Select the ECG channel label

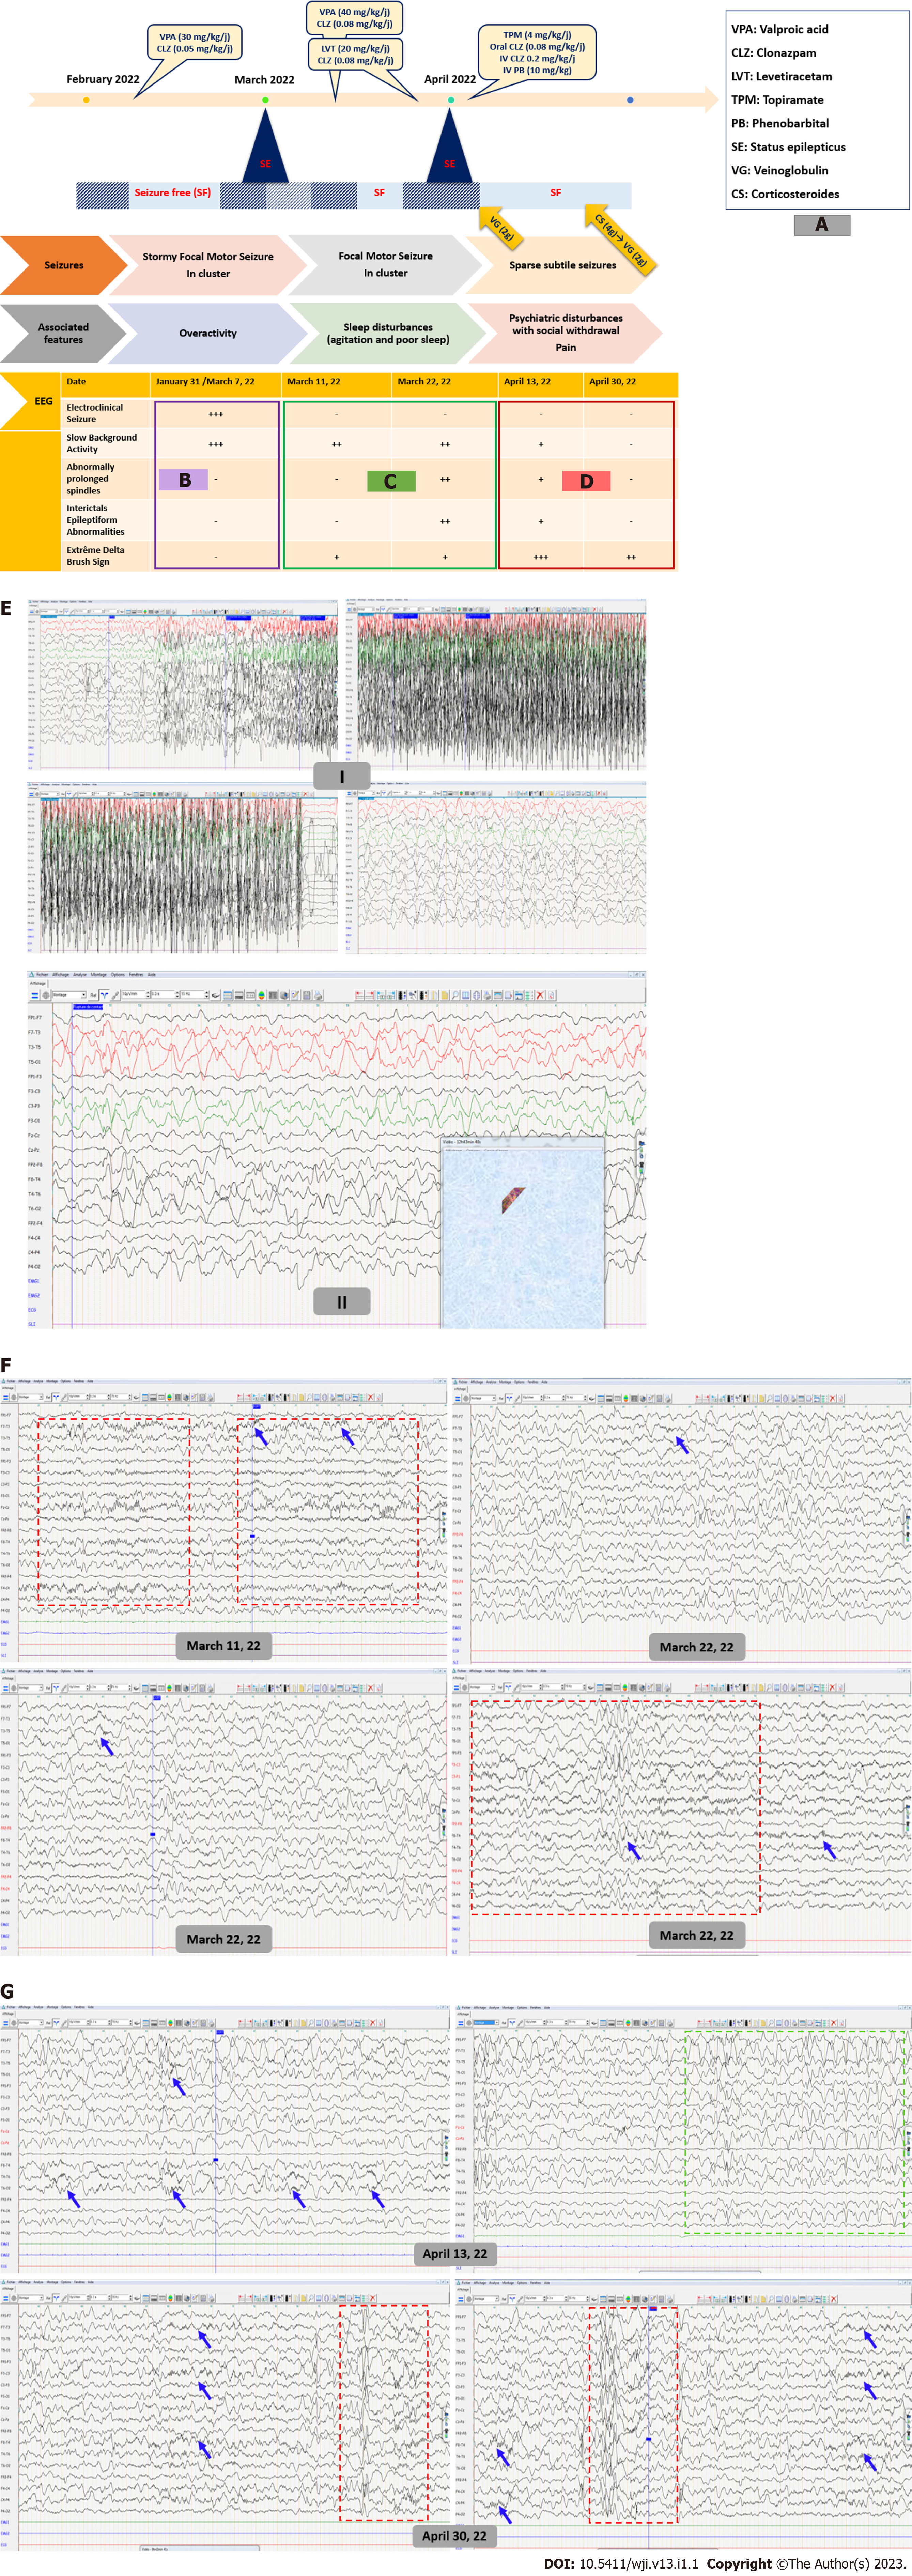coord(32,1310)
